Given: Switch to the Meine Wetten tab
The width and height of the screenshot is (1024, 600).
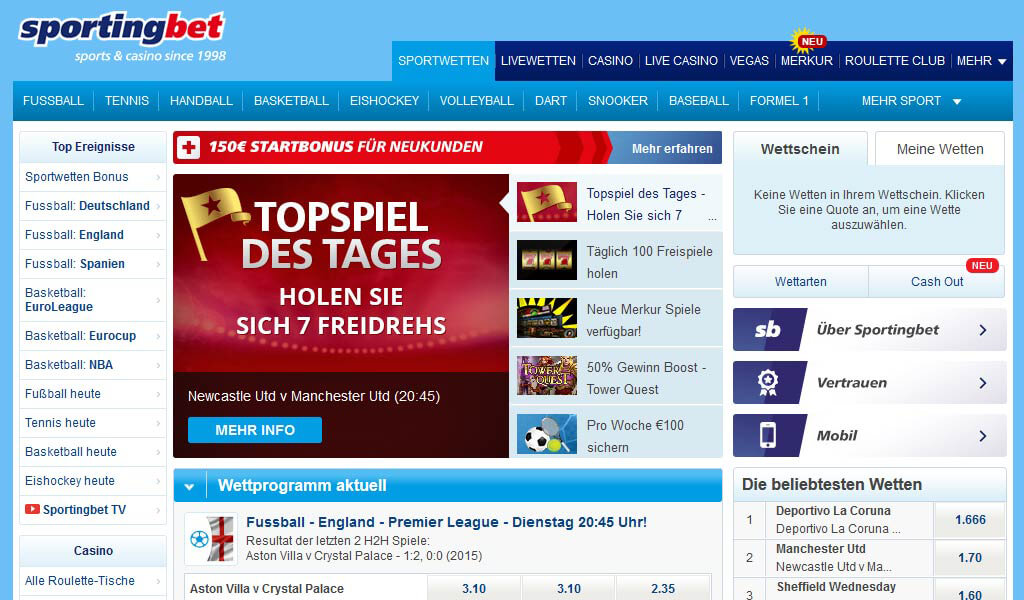Looking at the screenshot, I should 940,149.
